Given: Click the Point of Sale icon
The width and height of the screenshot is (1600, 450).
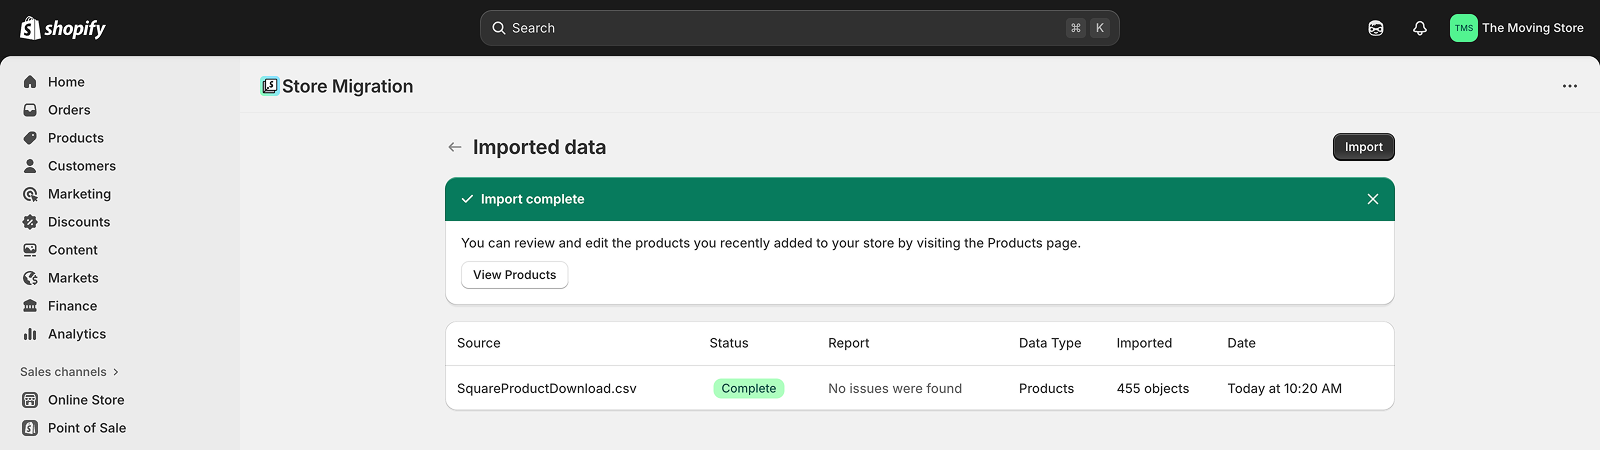Looking at the screenshot, I should 30,428.
